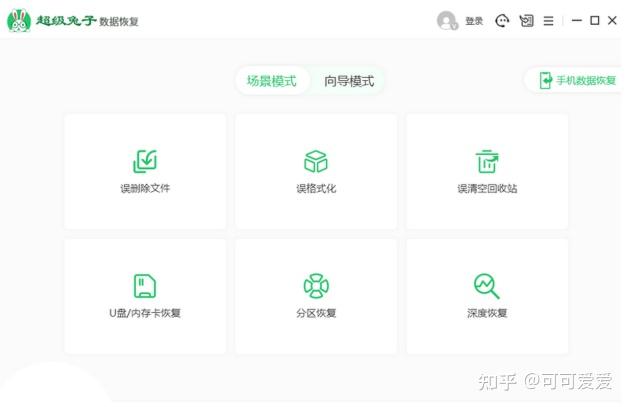629x407 pixels.
Task: Click the 分区恢复 lifebuoy icon
Action: 316,286
